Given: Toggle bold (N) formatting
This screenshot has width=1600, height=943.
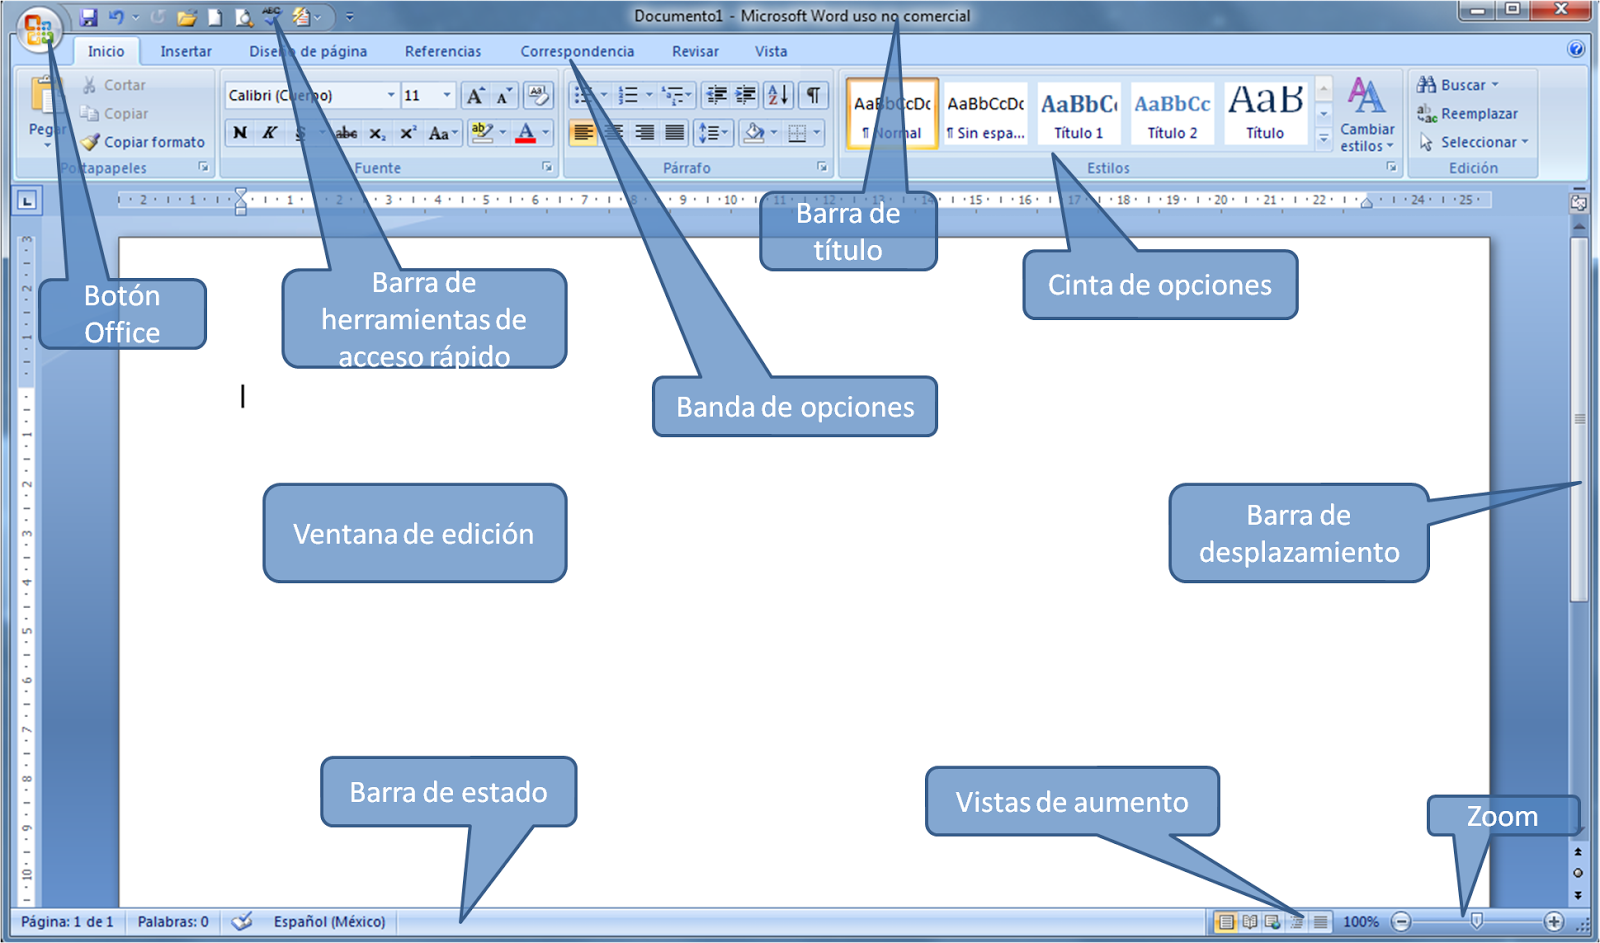Looking at the screenshot, I should 240,133.
